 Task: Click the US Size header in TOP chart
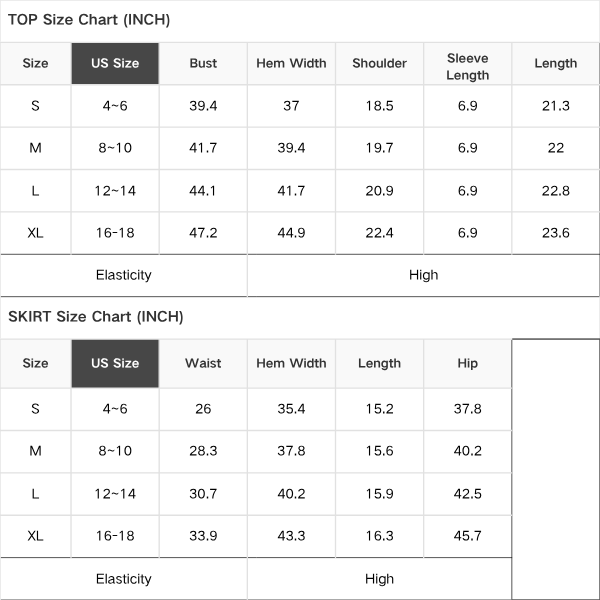click(115, 63)
